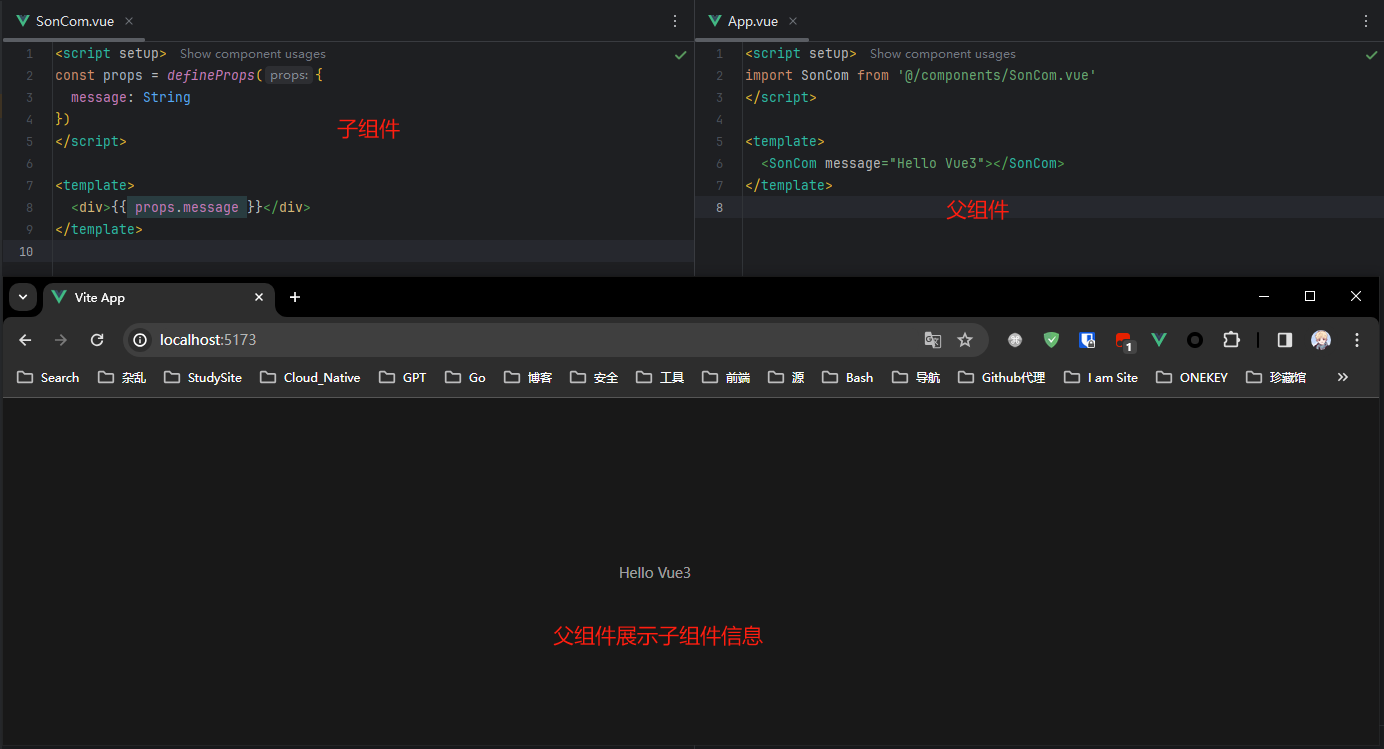The image size is (1384, 749).
Task: Click line number 8 in App.vue gutter
Action: tap(720, 207)
